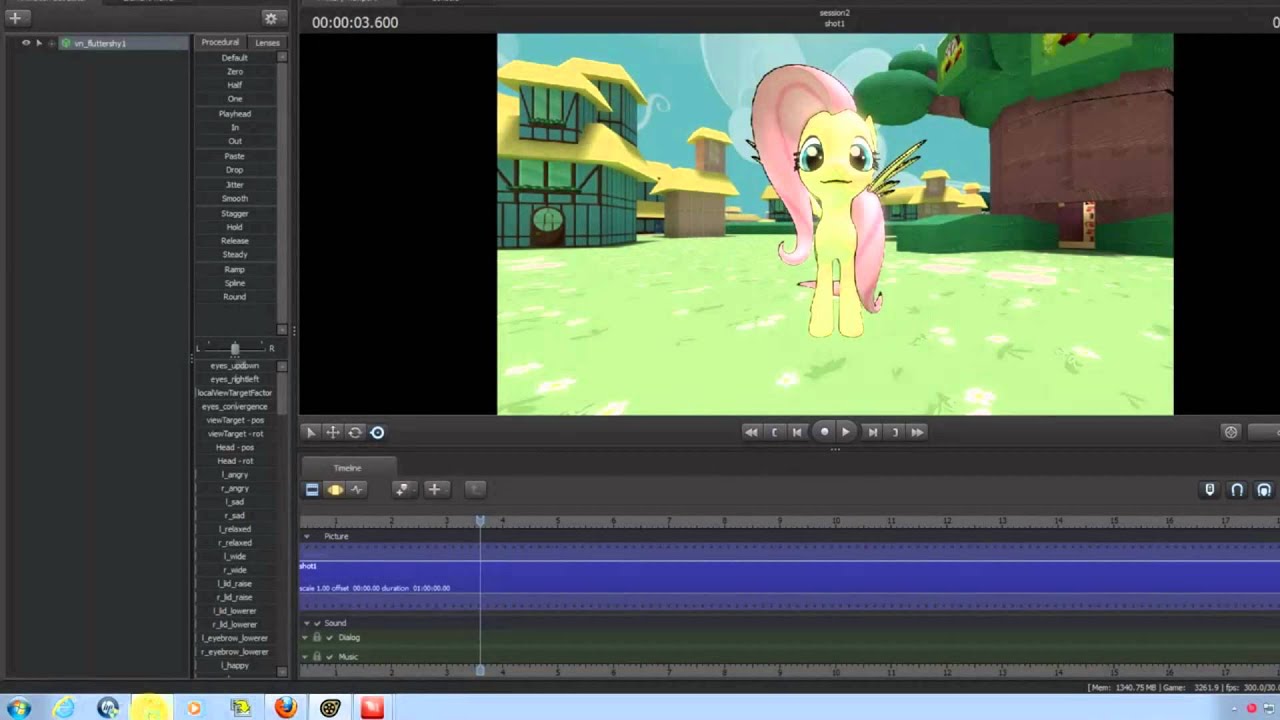Click the timeline plus add button

tap(434, 489)
